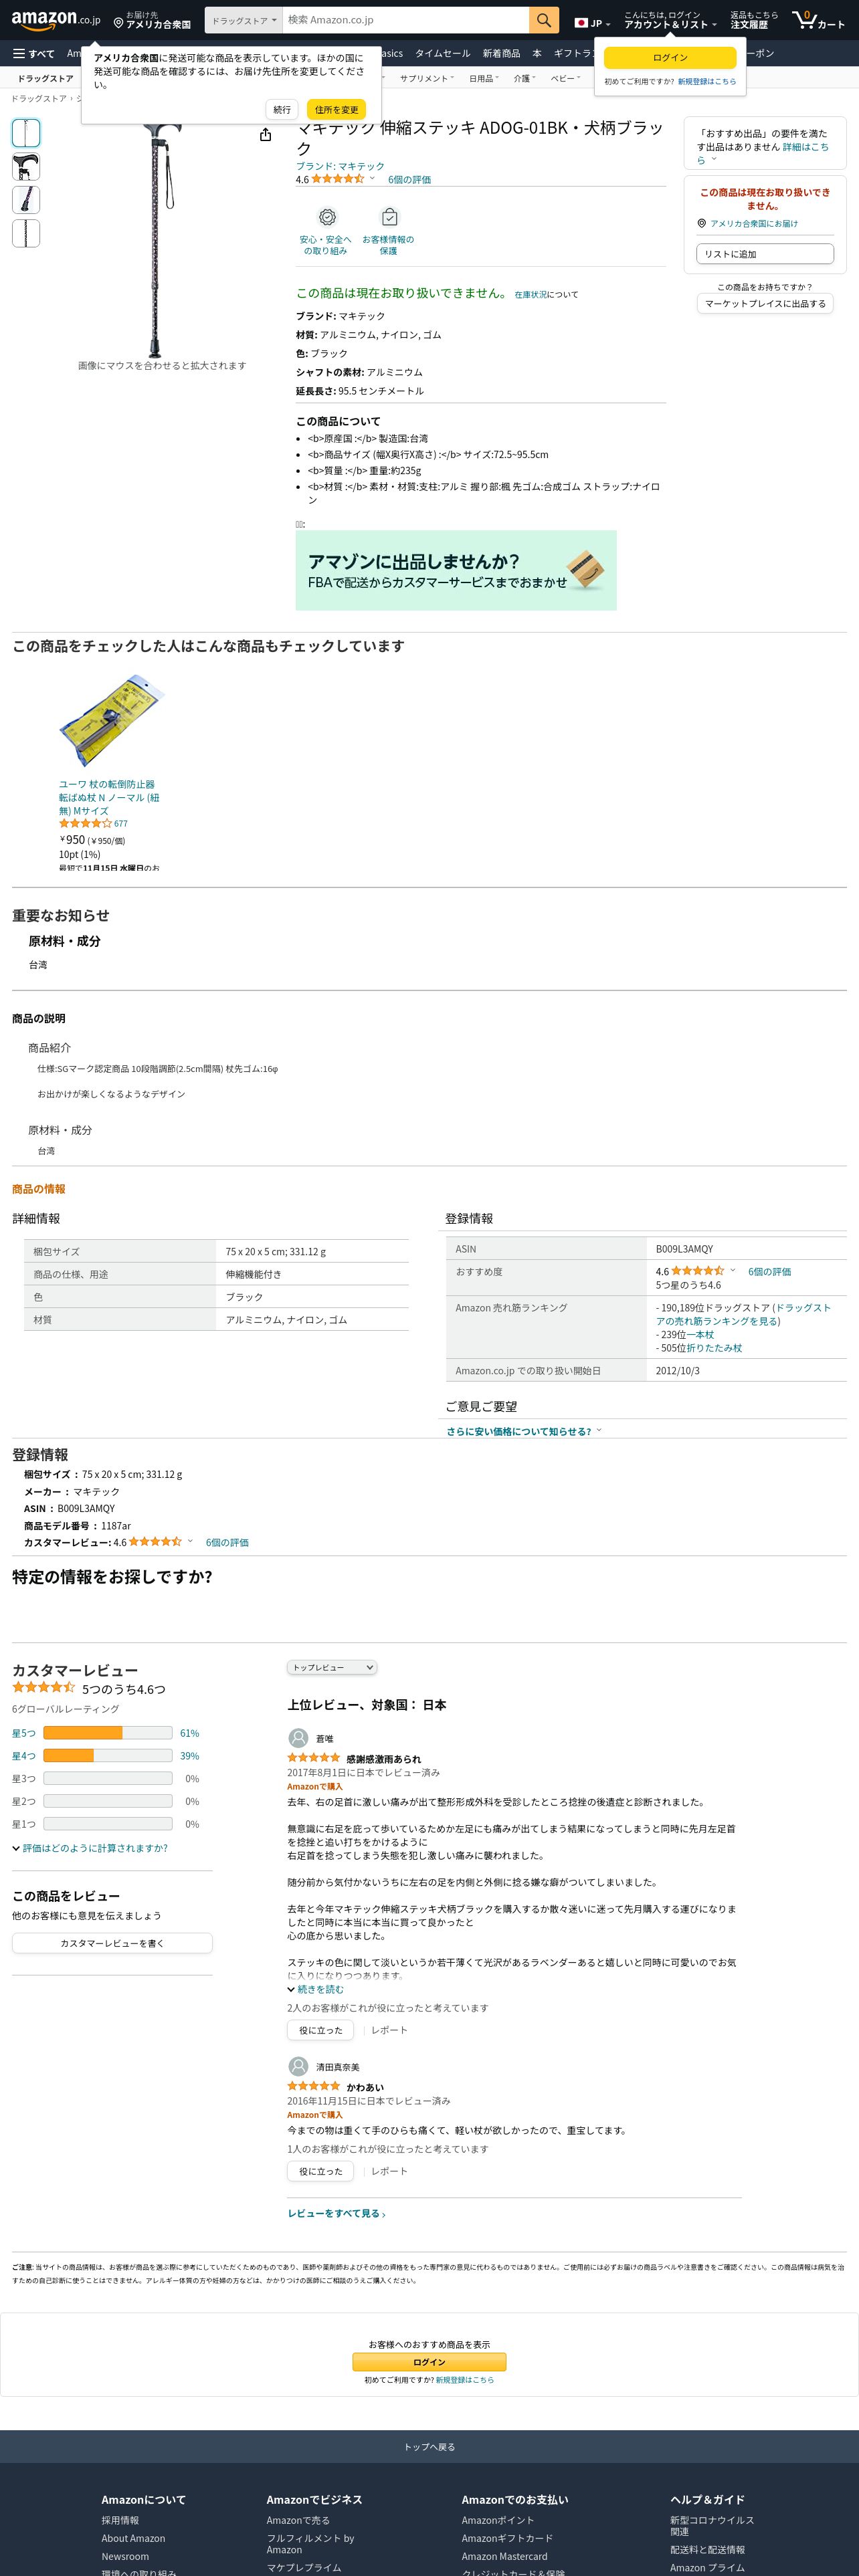Image resolution: width=859 pixels, height=2576 pixels.
Task: Click the リストに追加 button
Action: [765, 254]
